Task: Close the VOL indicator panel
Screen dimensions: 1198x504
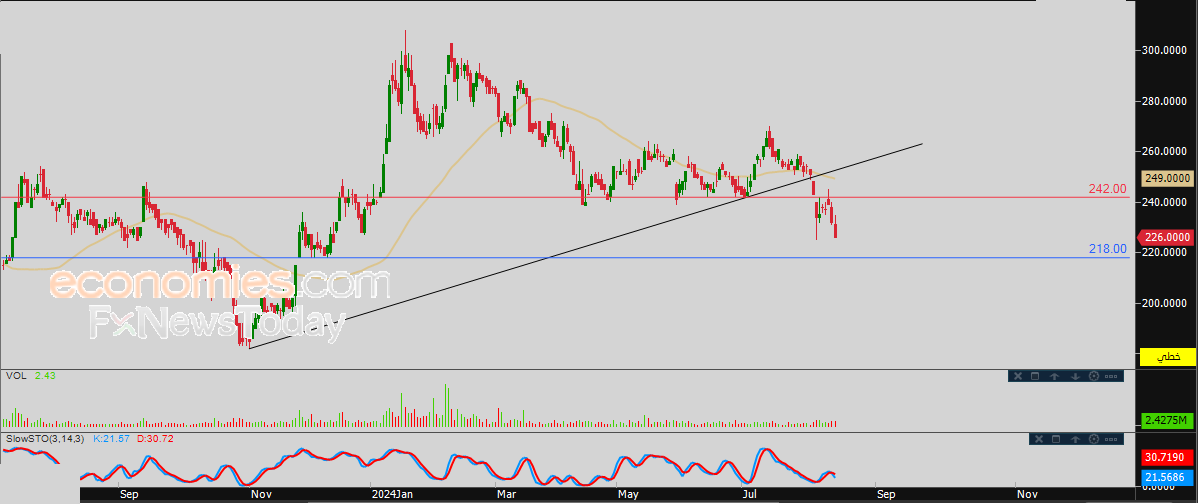Action: click(x=1017, y=376)
